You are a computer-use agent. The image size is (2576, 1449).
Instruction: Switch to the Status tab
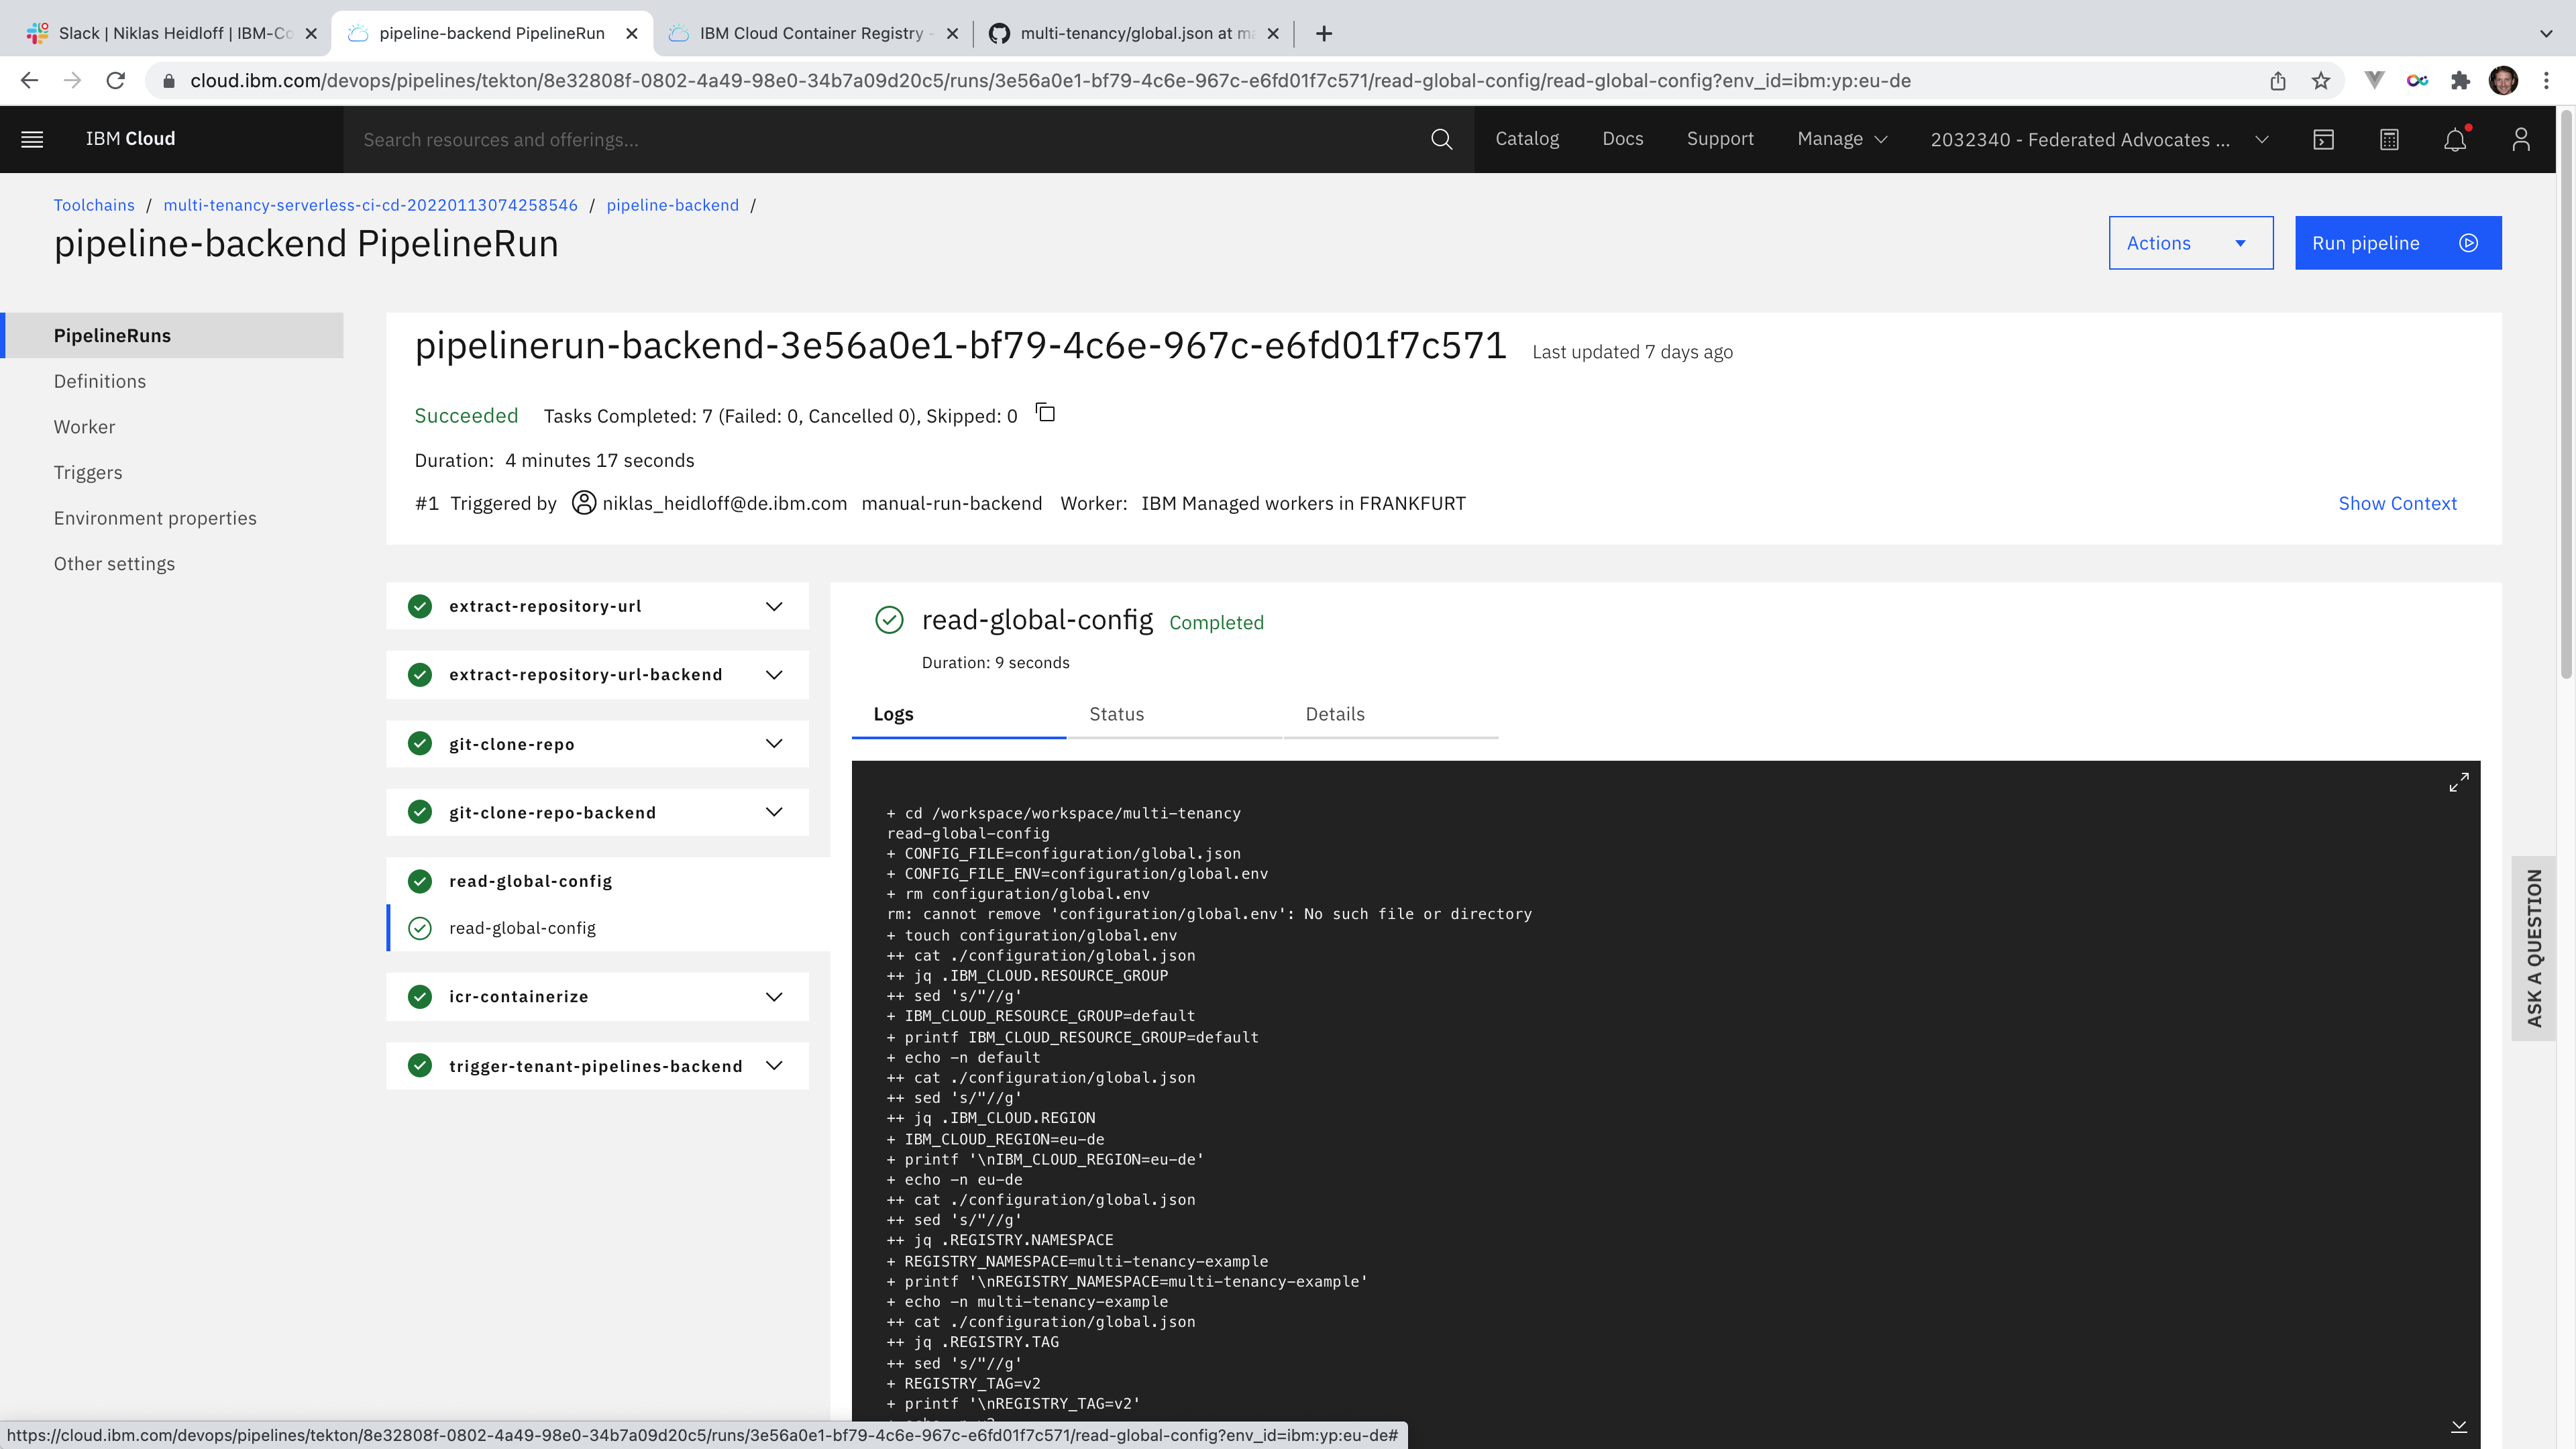pos(1116,714)
